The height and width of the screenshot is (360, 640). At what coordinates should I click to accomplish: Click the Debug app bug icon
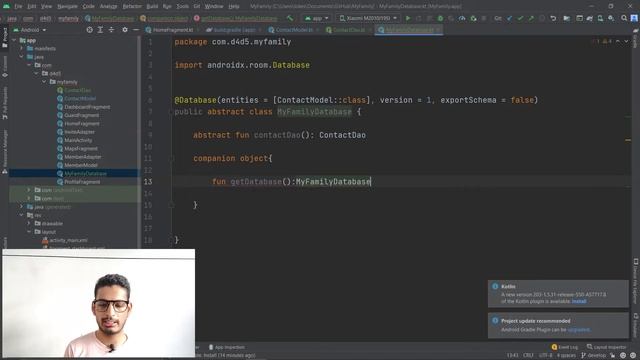(x=440, y=18)
